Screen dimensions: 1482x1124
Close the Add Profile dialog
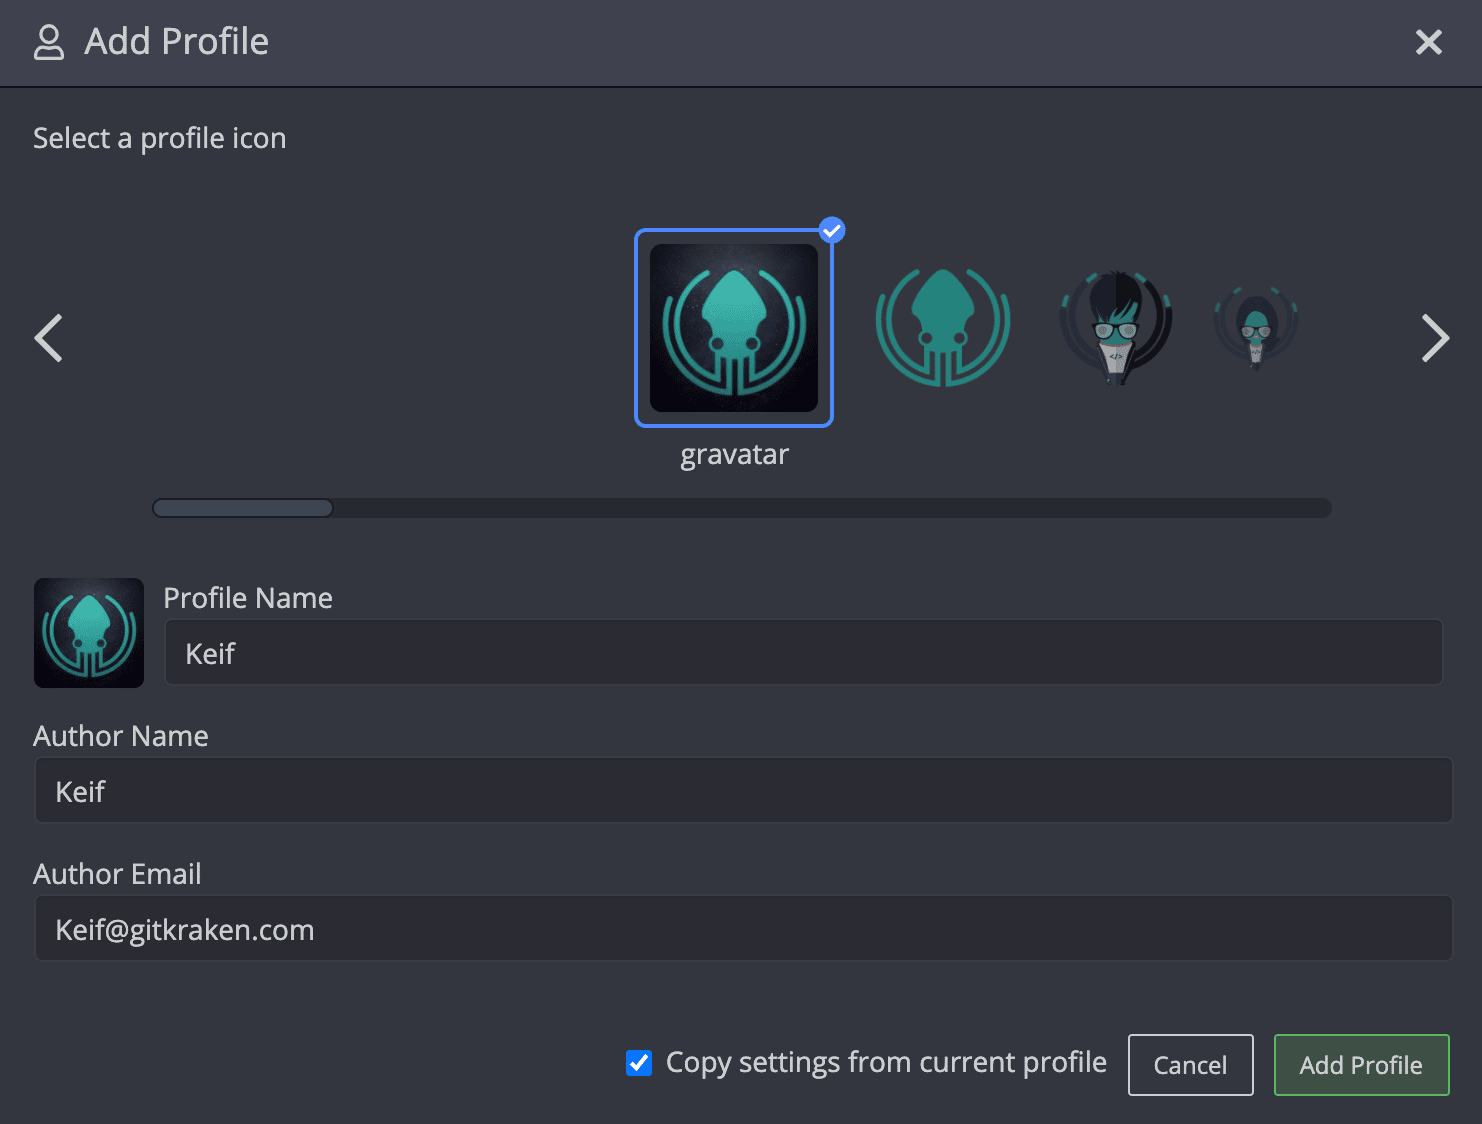click(x=1429, y=42)
